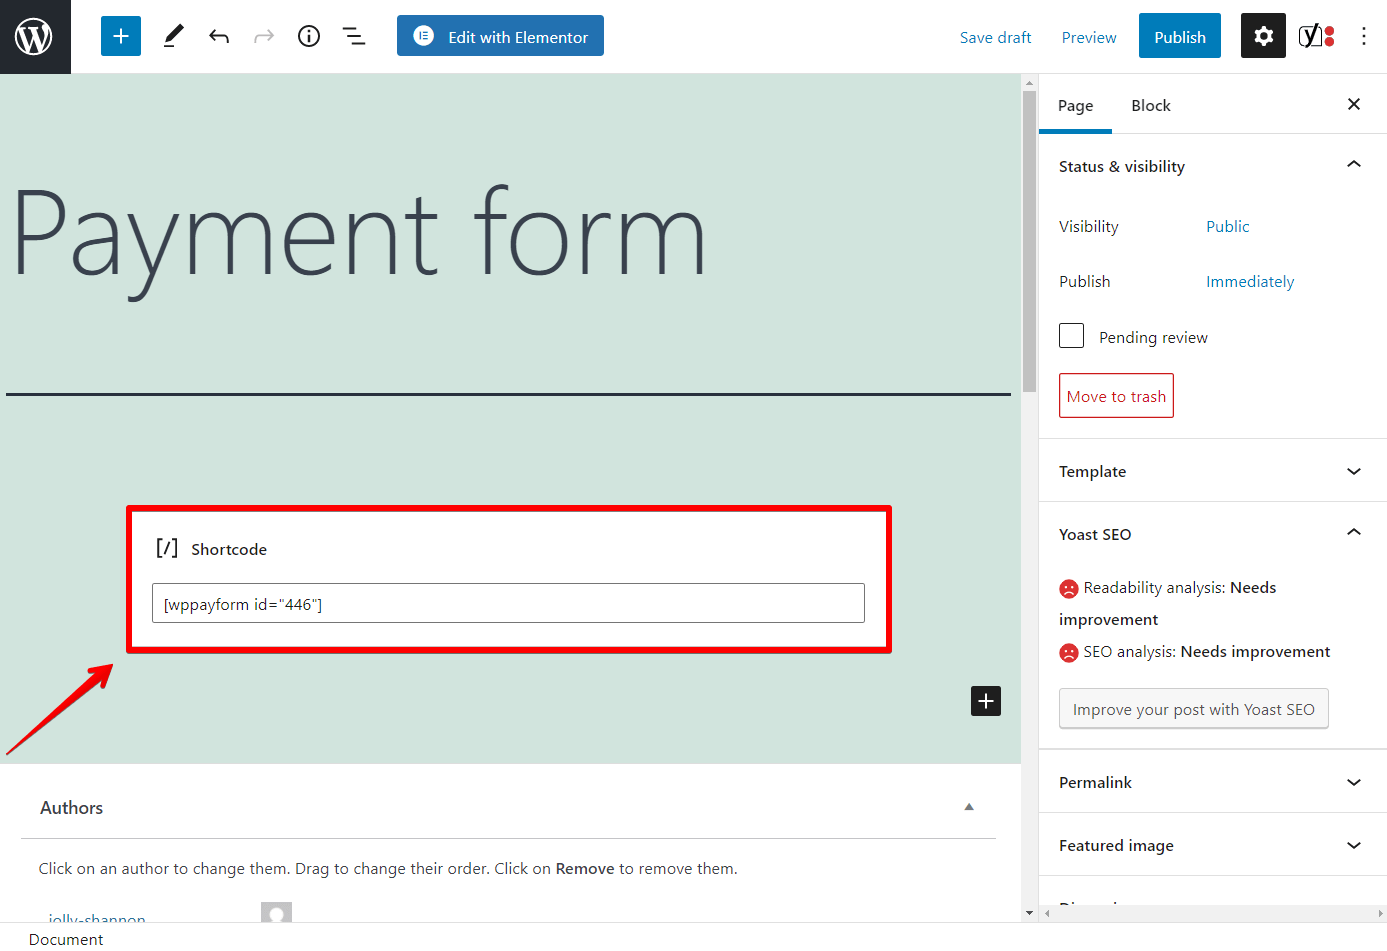Click inside the wppayform shortcode field
Screen dimensions: 1387x951
point(507,602)
